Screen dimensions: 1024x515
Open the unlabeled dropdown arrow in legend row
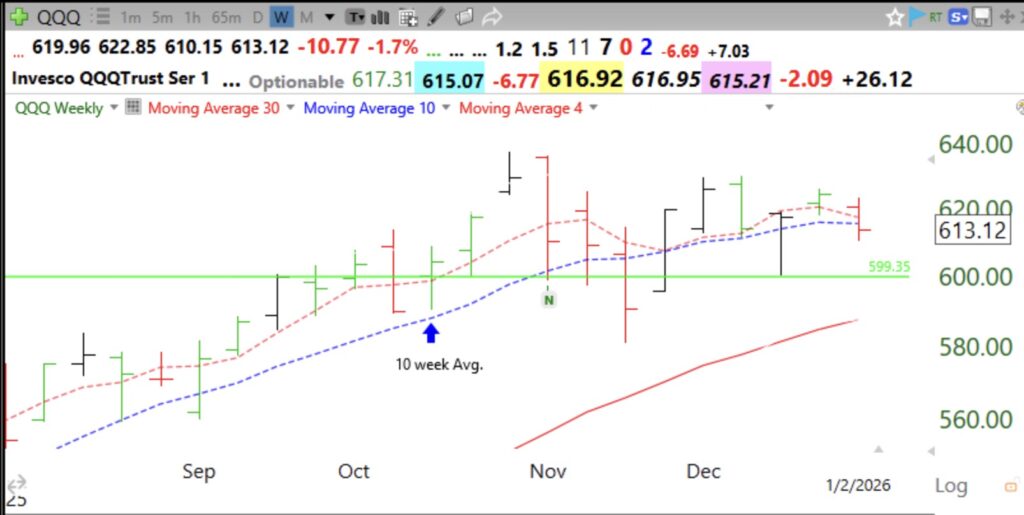click(769, 108)
